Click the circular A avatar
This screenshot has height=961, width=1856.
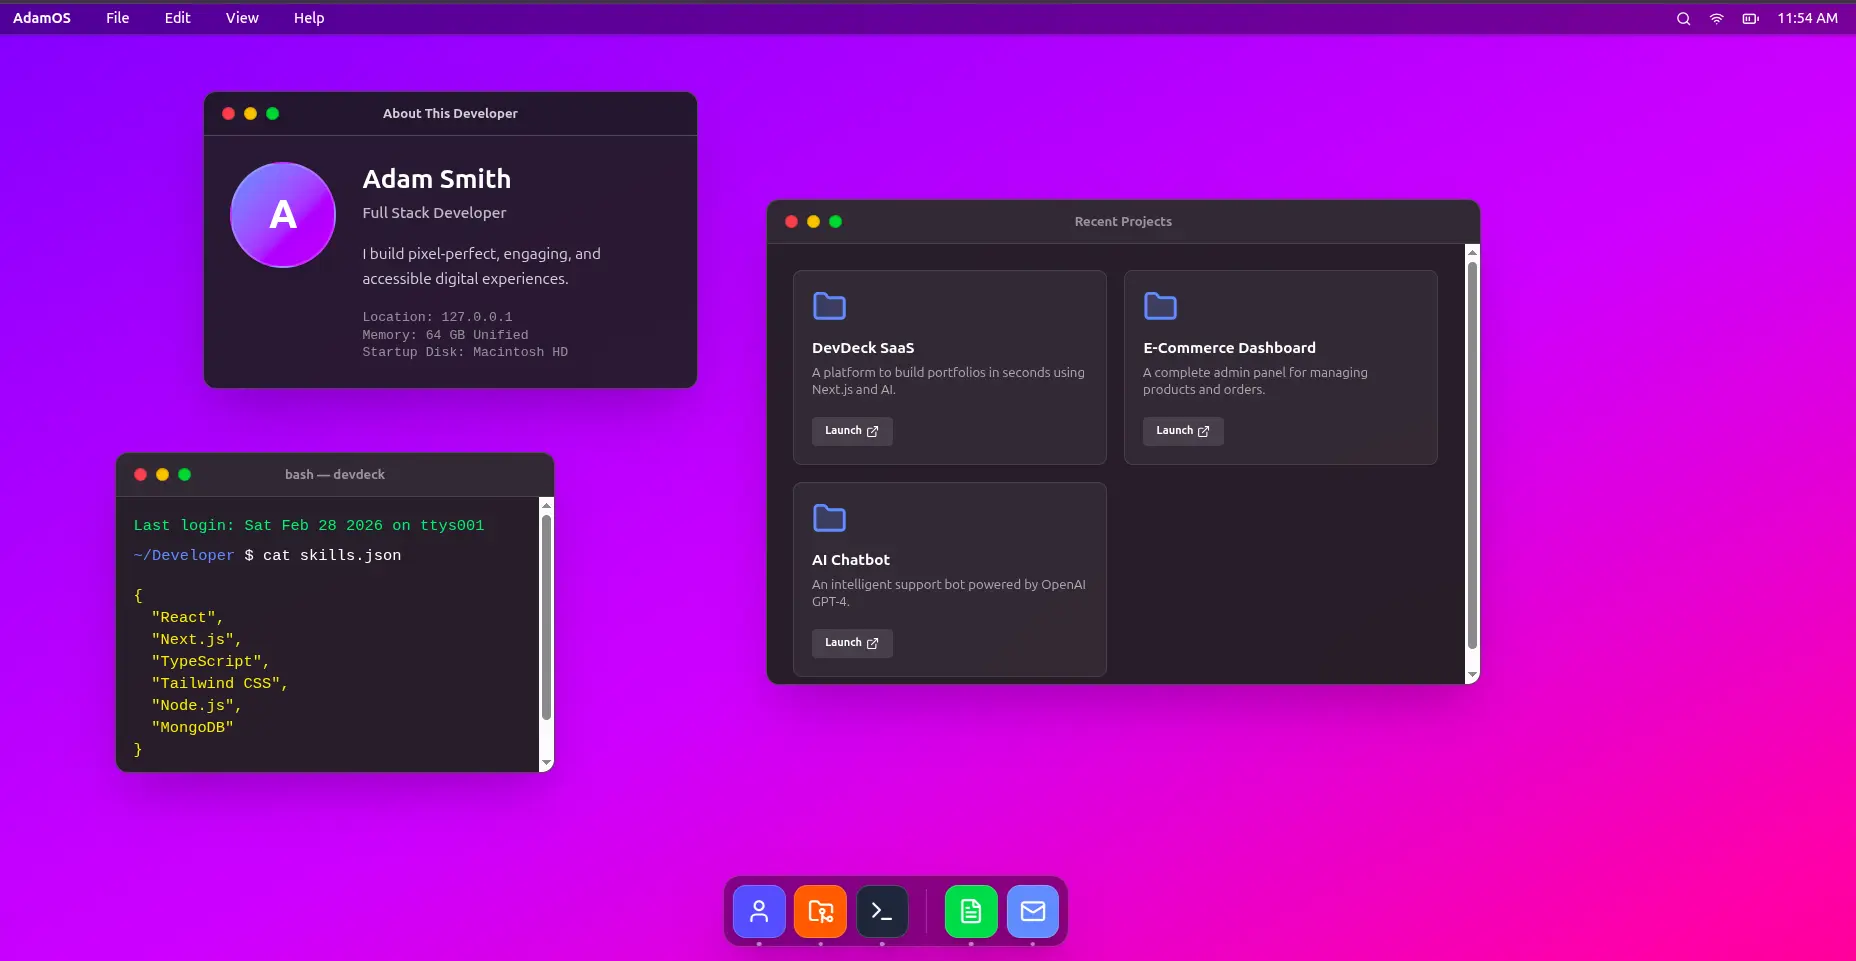point(283,215)
